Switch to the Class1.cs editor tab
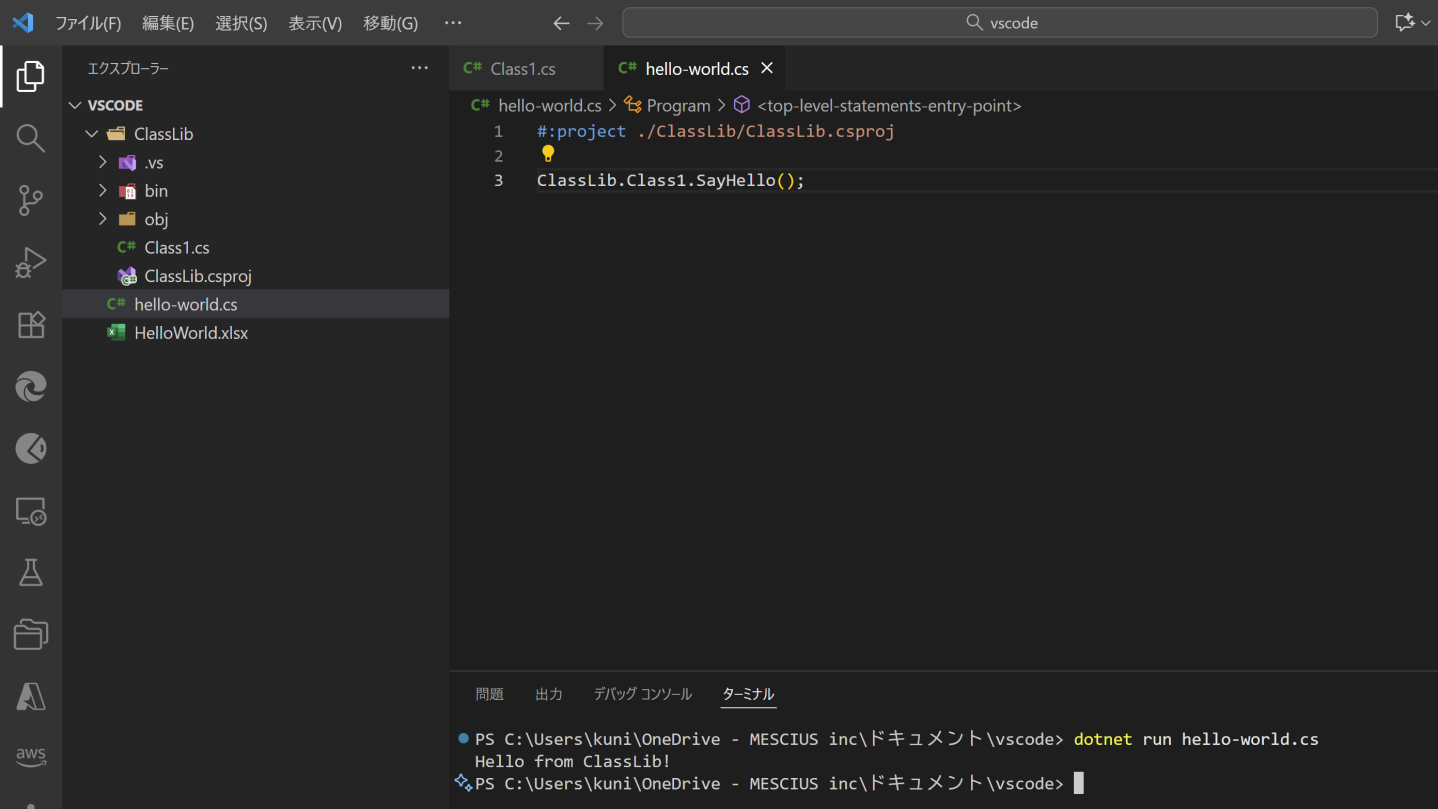Screen dimensions: 1438x809 (522, 69)
